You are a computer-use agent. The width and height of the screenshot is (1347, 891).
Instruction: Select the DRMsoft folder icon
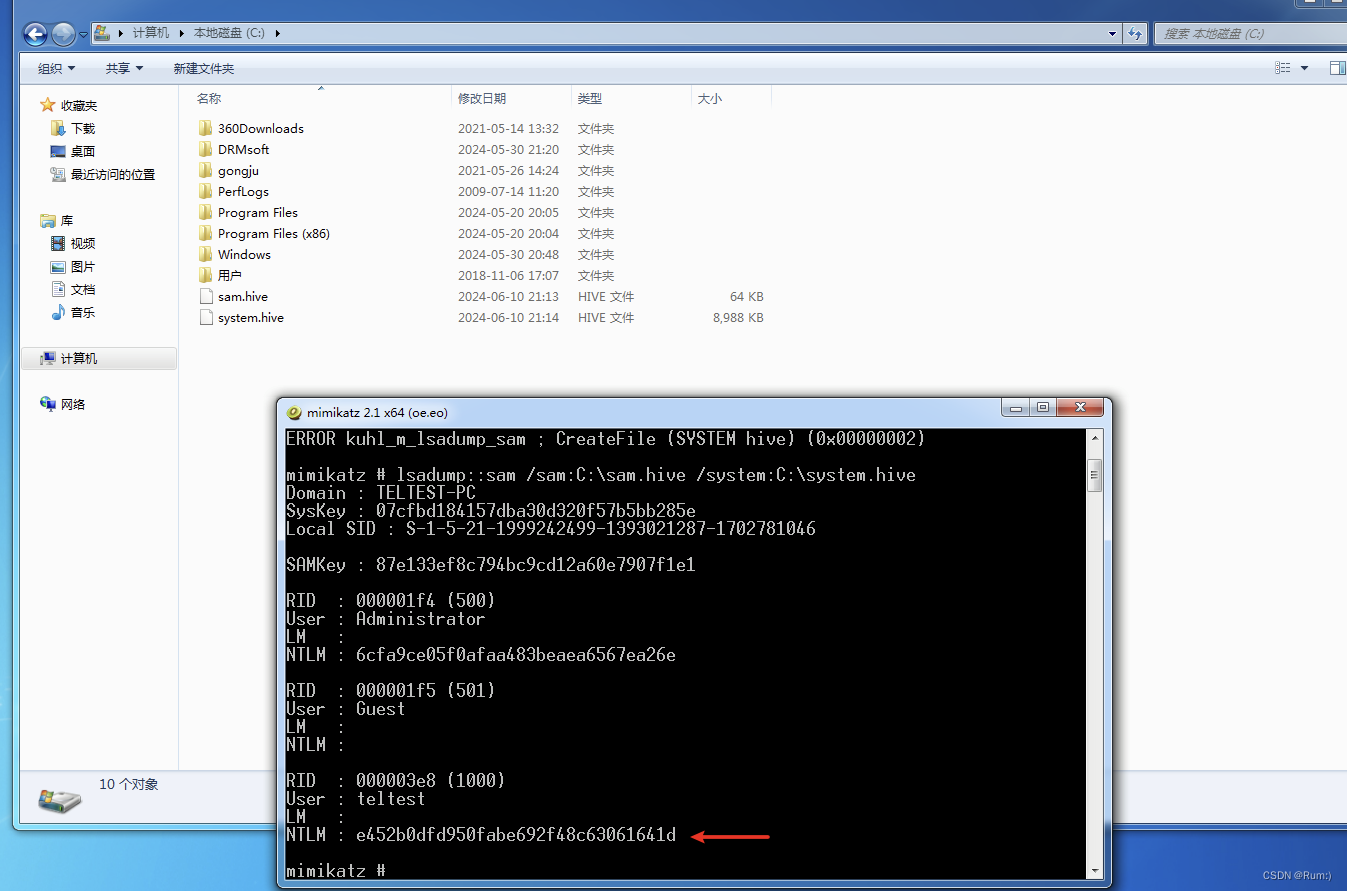[205, 149]
